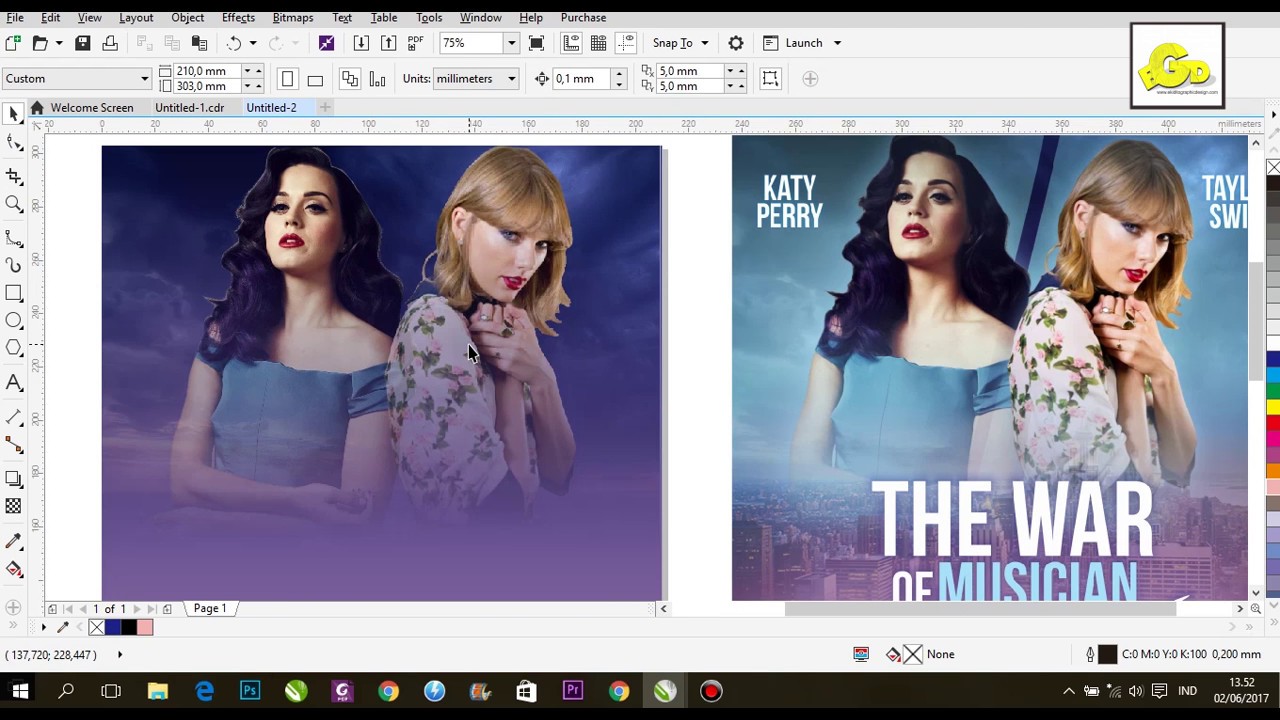
Task: Toggle apply layout to current page
Action: pos(377,79)
